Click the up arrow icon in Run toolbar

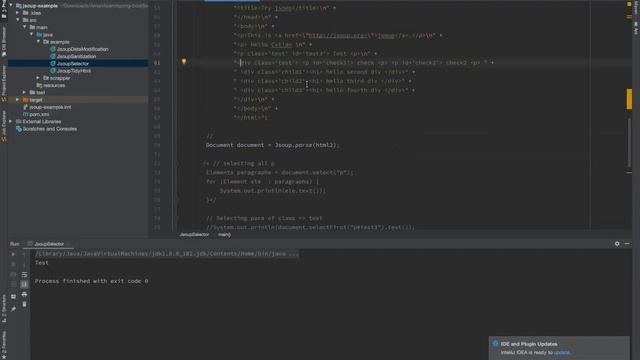(x=24, y=254)
